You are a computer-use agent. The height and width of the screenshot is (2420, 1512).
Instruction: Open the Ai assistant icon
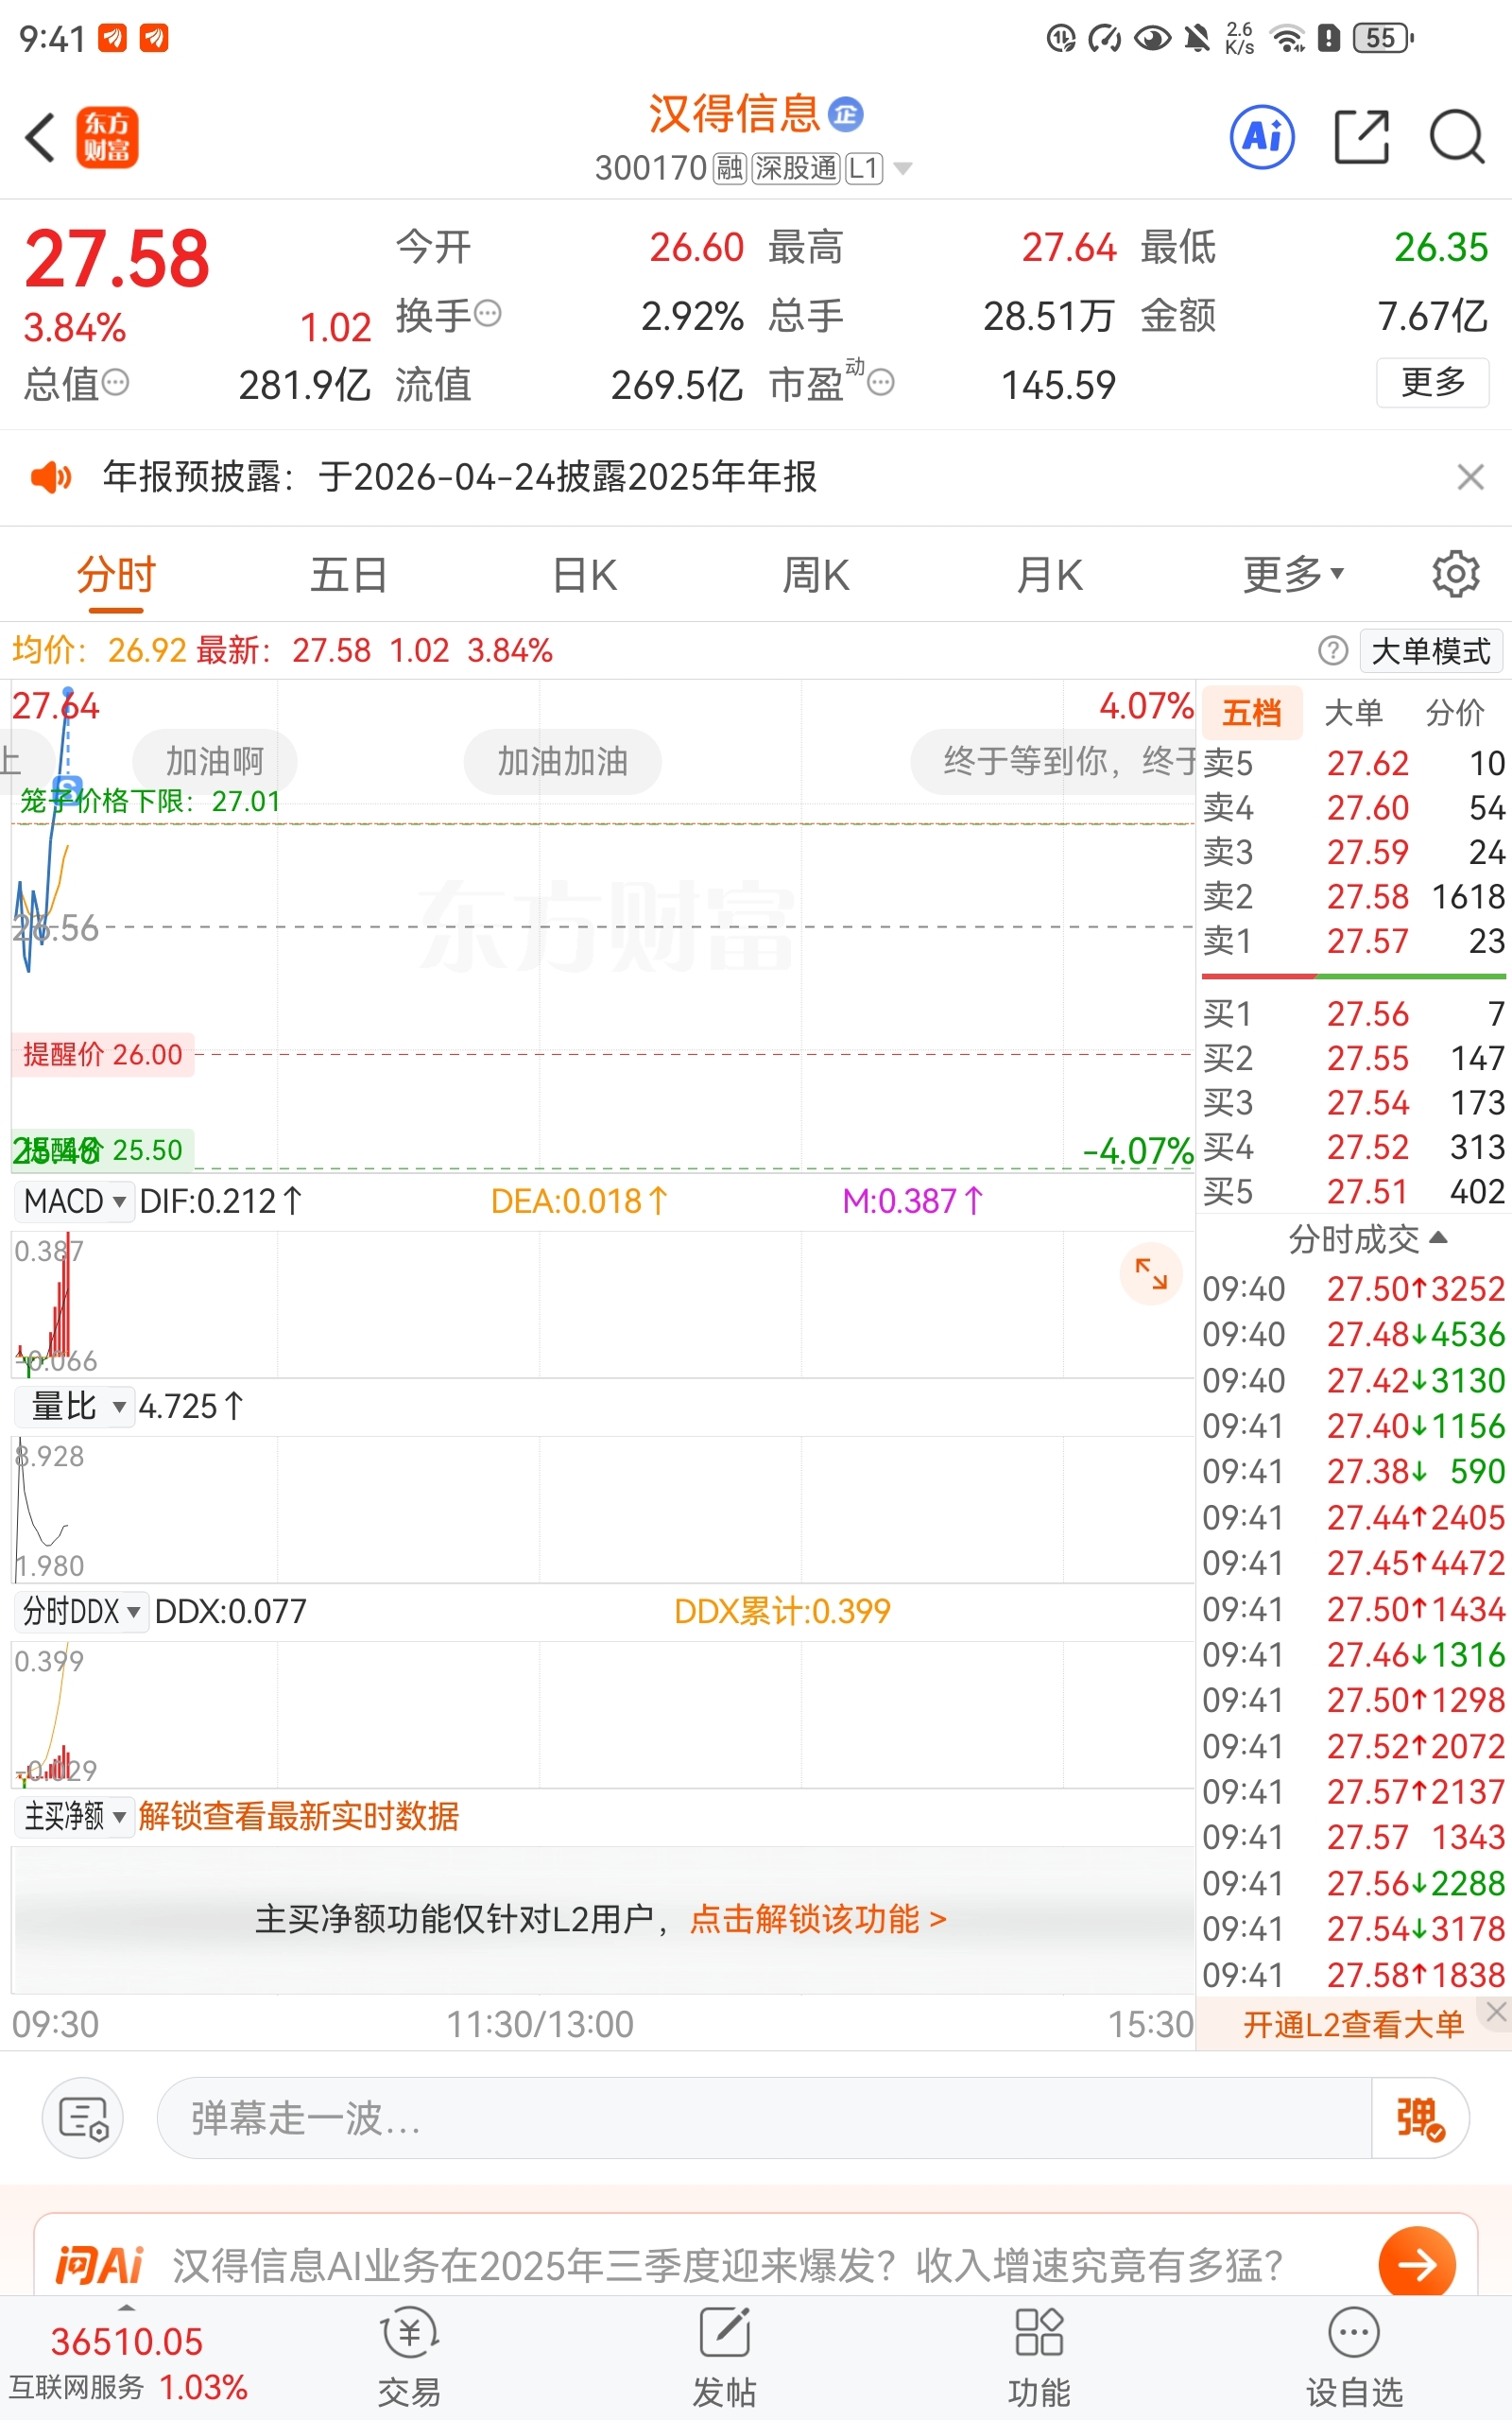pos(1262,136)
